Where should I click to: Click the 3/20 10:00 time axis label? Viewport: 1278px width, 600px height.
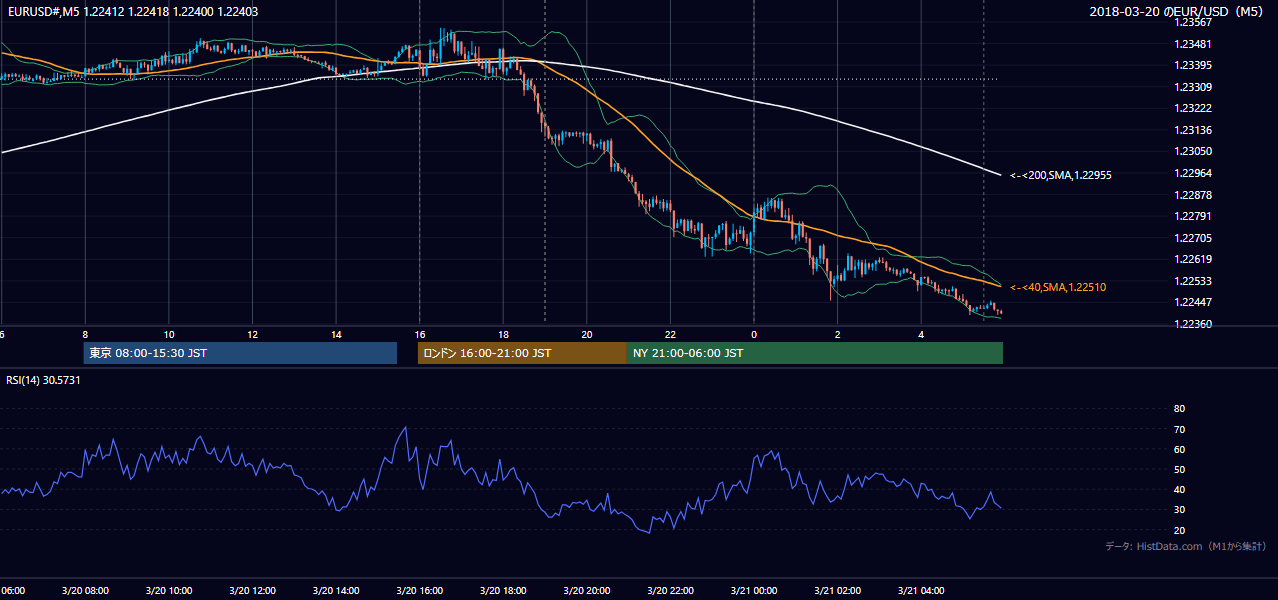[169, 591]
